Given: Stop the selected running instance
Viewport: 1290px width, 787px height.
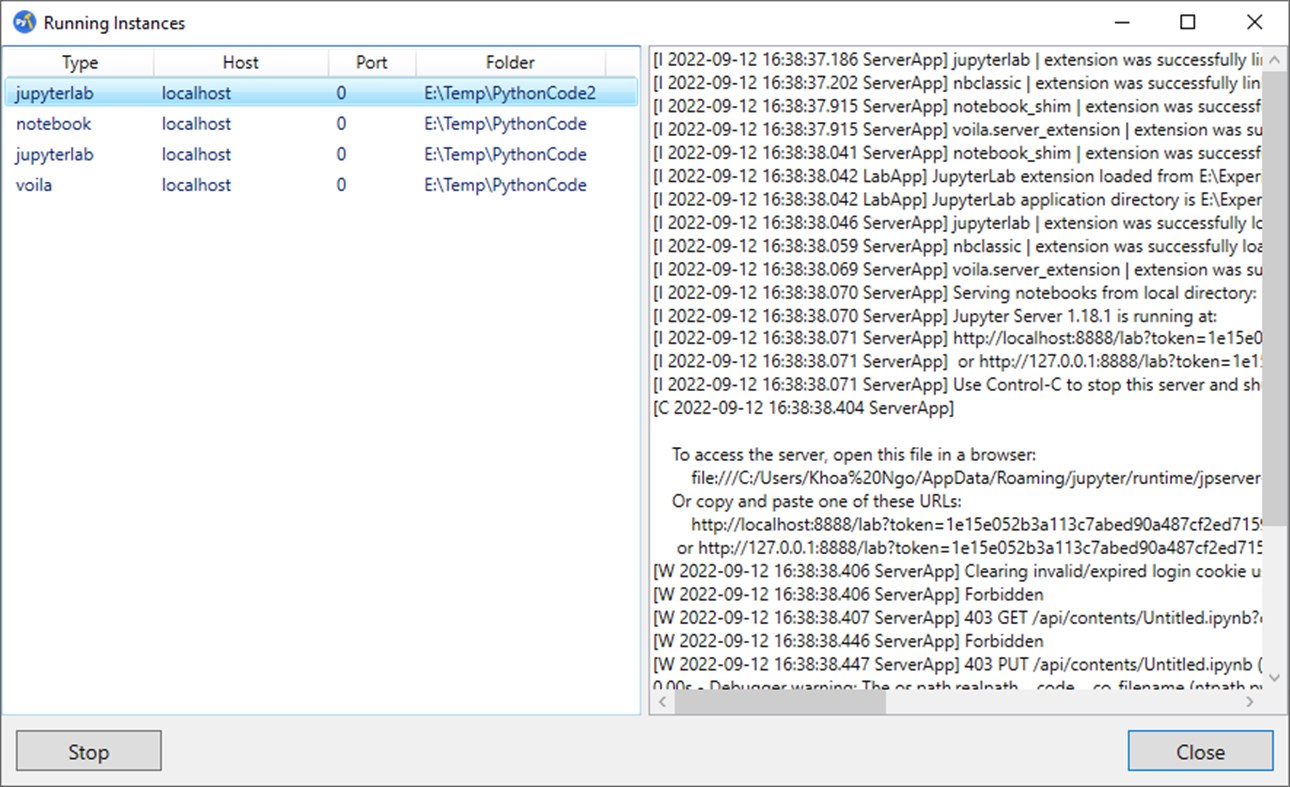Looking at the screenshot, I should coord(88,751).
